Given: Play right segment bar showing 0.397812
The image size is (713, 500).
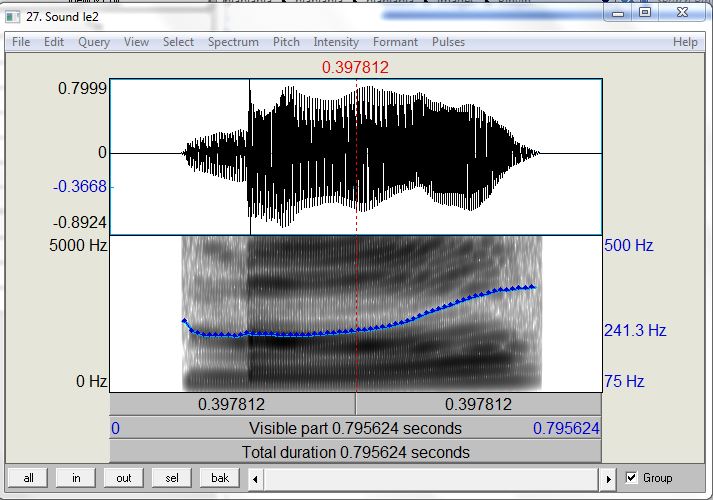Looking at the screenshot, I should (479, 404).
